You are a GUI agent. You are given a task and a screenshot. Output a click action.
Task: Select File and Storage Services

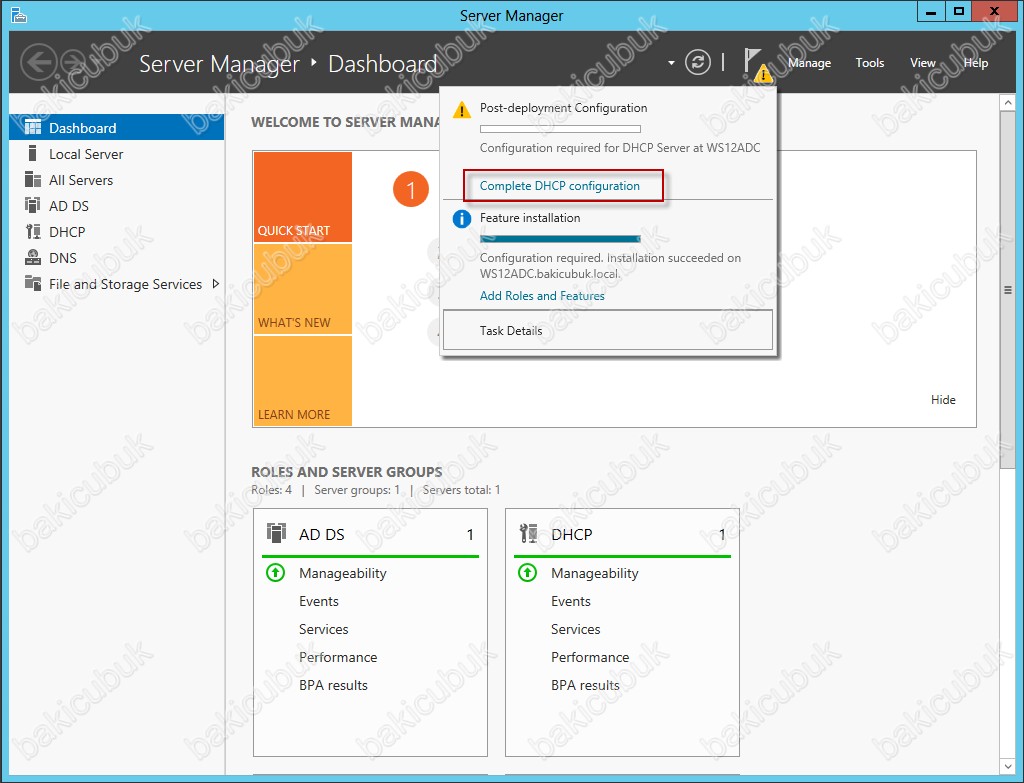117,284
